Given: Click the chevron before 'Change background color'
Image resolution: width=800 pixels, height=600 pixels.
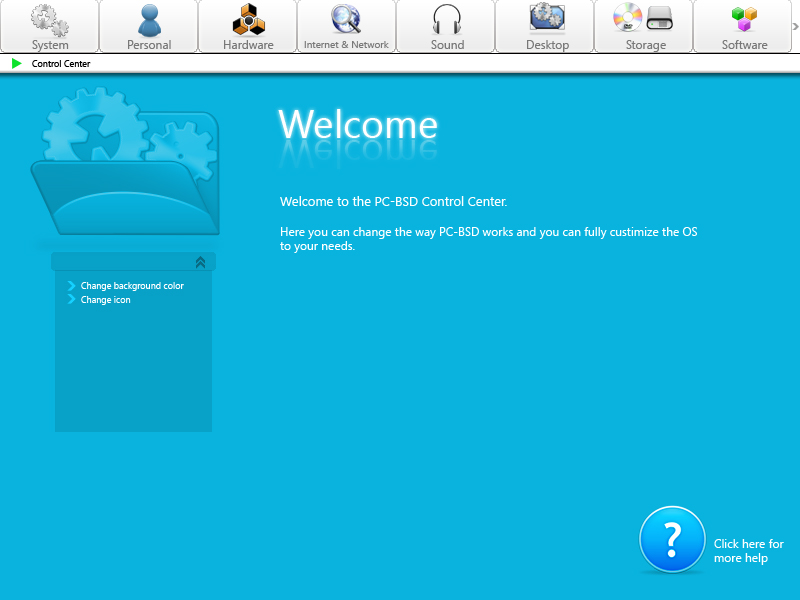Looking at the screenshot, I should pos(72,286).
